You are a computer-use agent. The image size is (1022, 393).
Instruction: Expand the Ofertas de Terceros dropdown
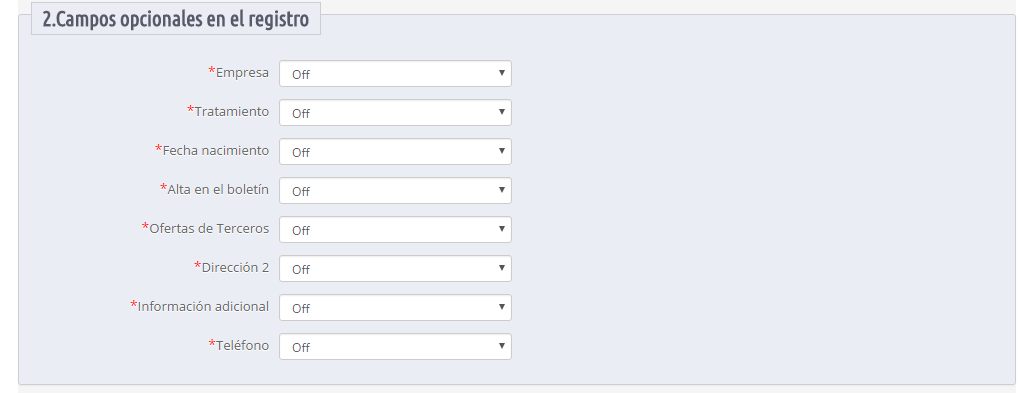point(395,229)
